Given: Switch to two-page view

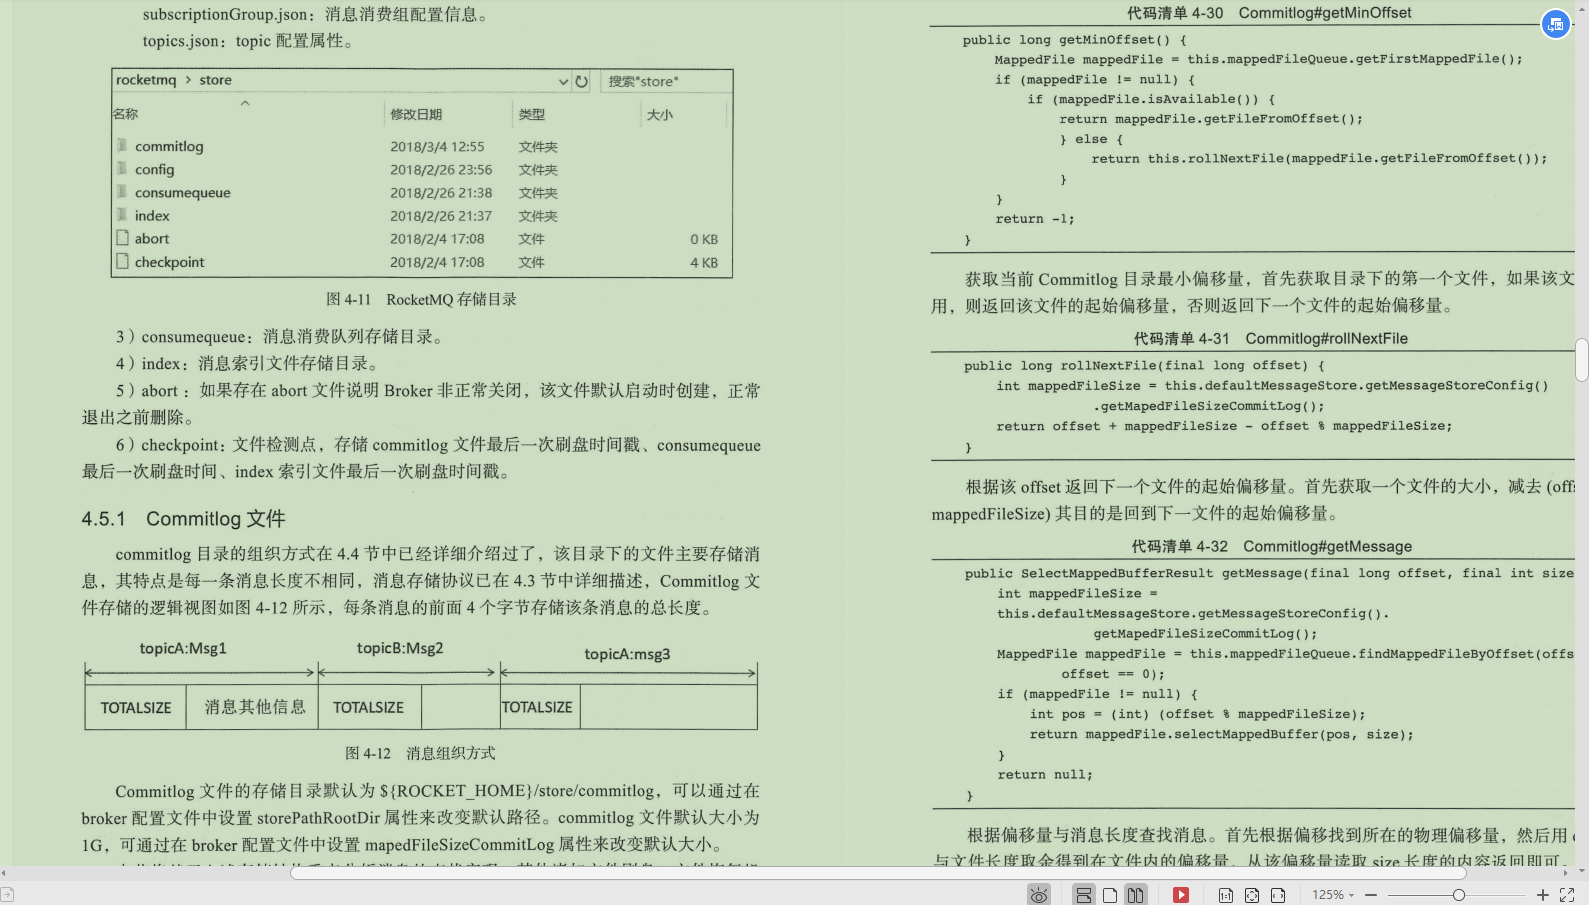Looking at the screenshot, I should [1135, 895].
